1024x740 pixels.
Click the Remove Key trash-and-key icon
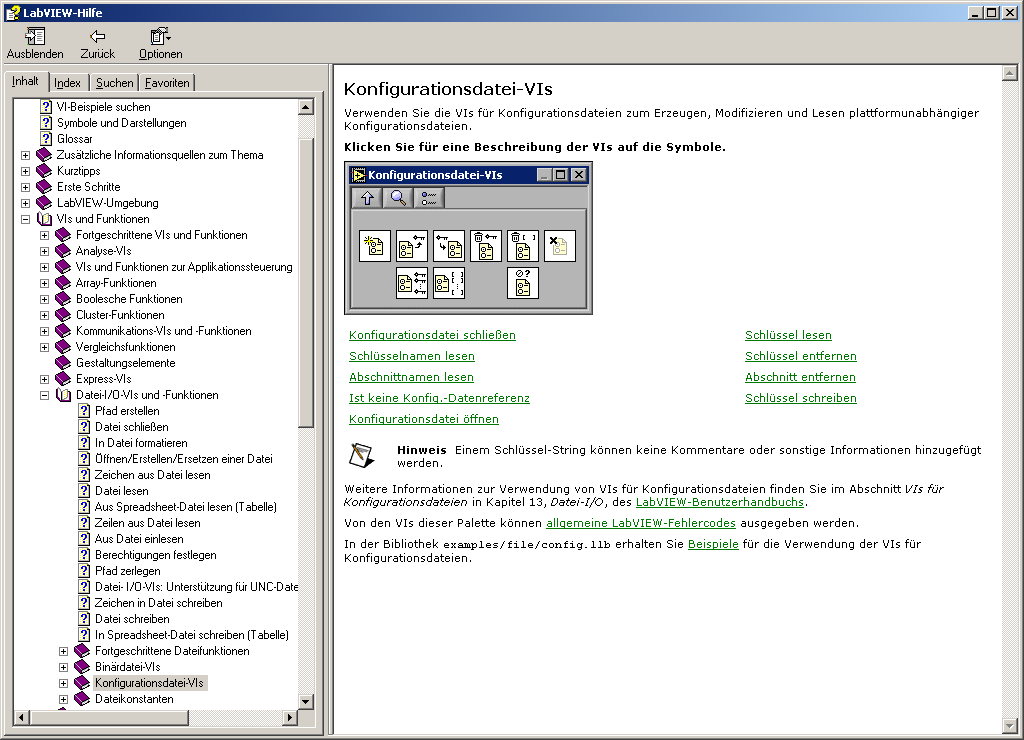pos(486,246)
